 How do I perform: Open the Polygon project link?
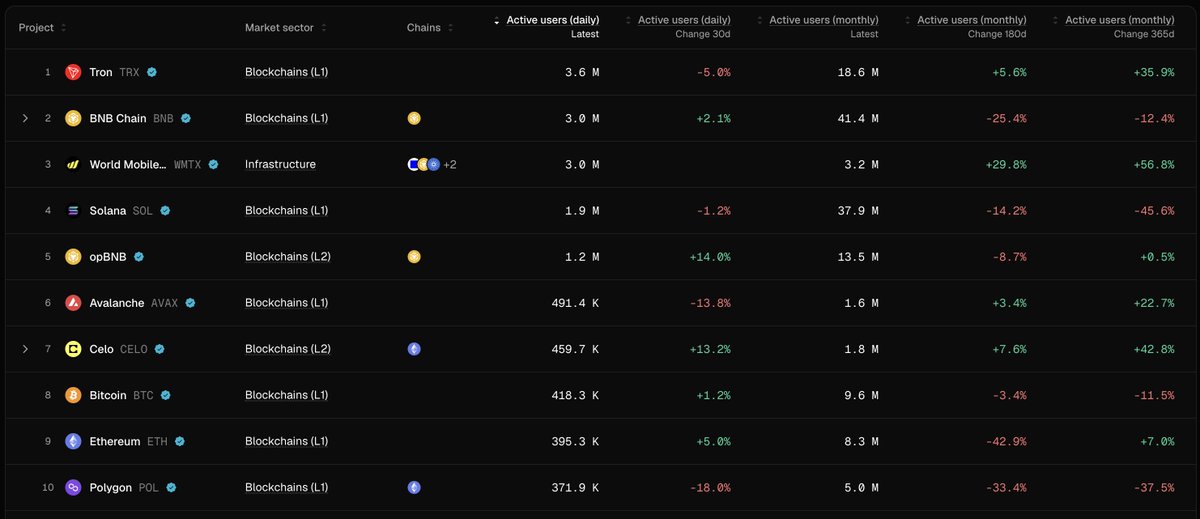[111, 487]
